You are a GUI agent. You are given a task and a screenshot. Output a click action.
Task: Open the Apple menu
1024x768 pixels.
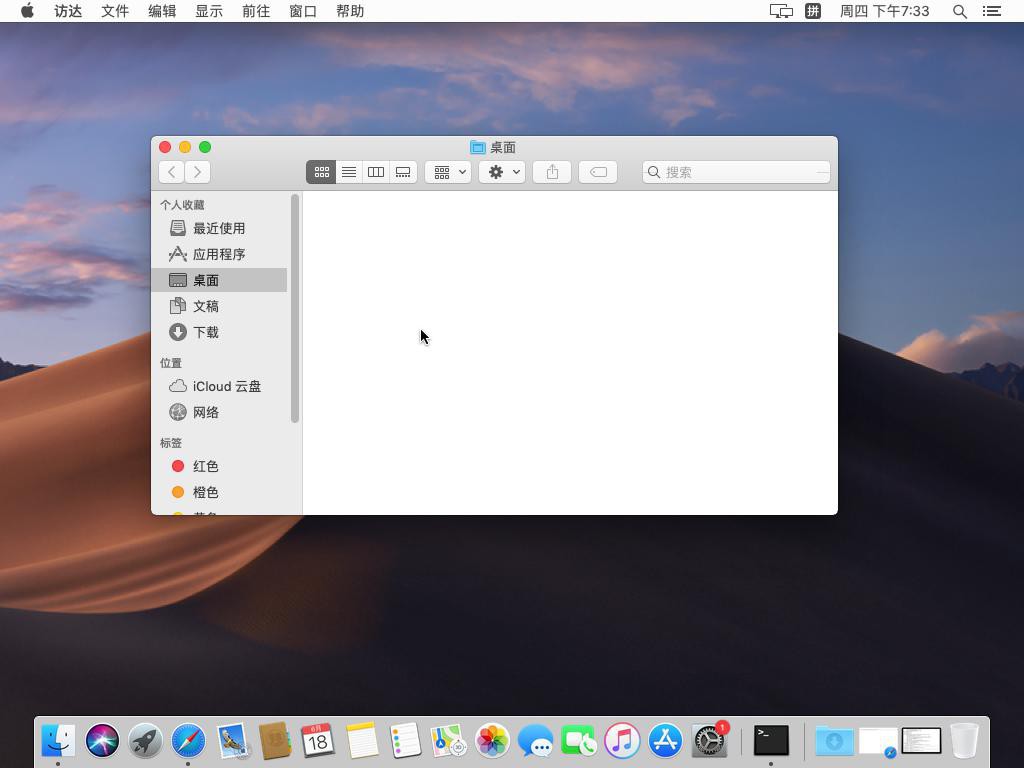27,11
